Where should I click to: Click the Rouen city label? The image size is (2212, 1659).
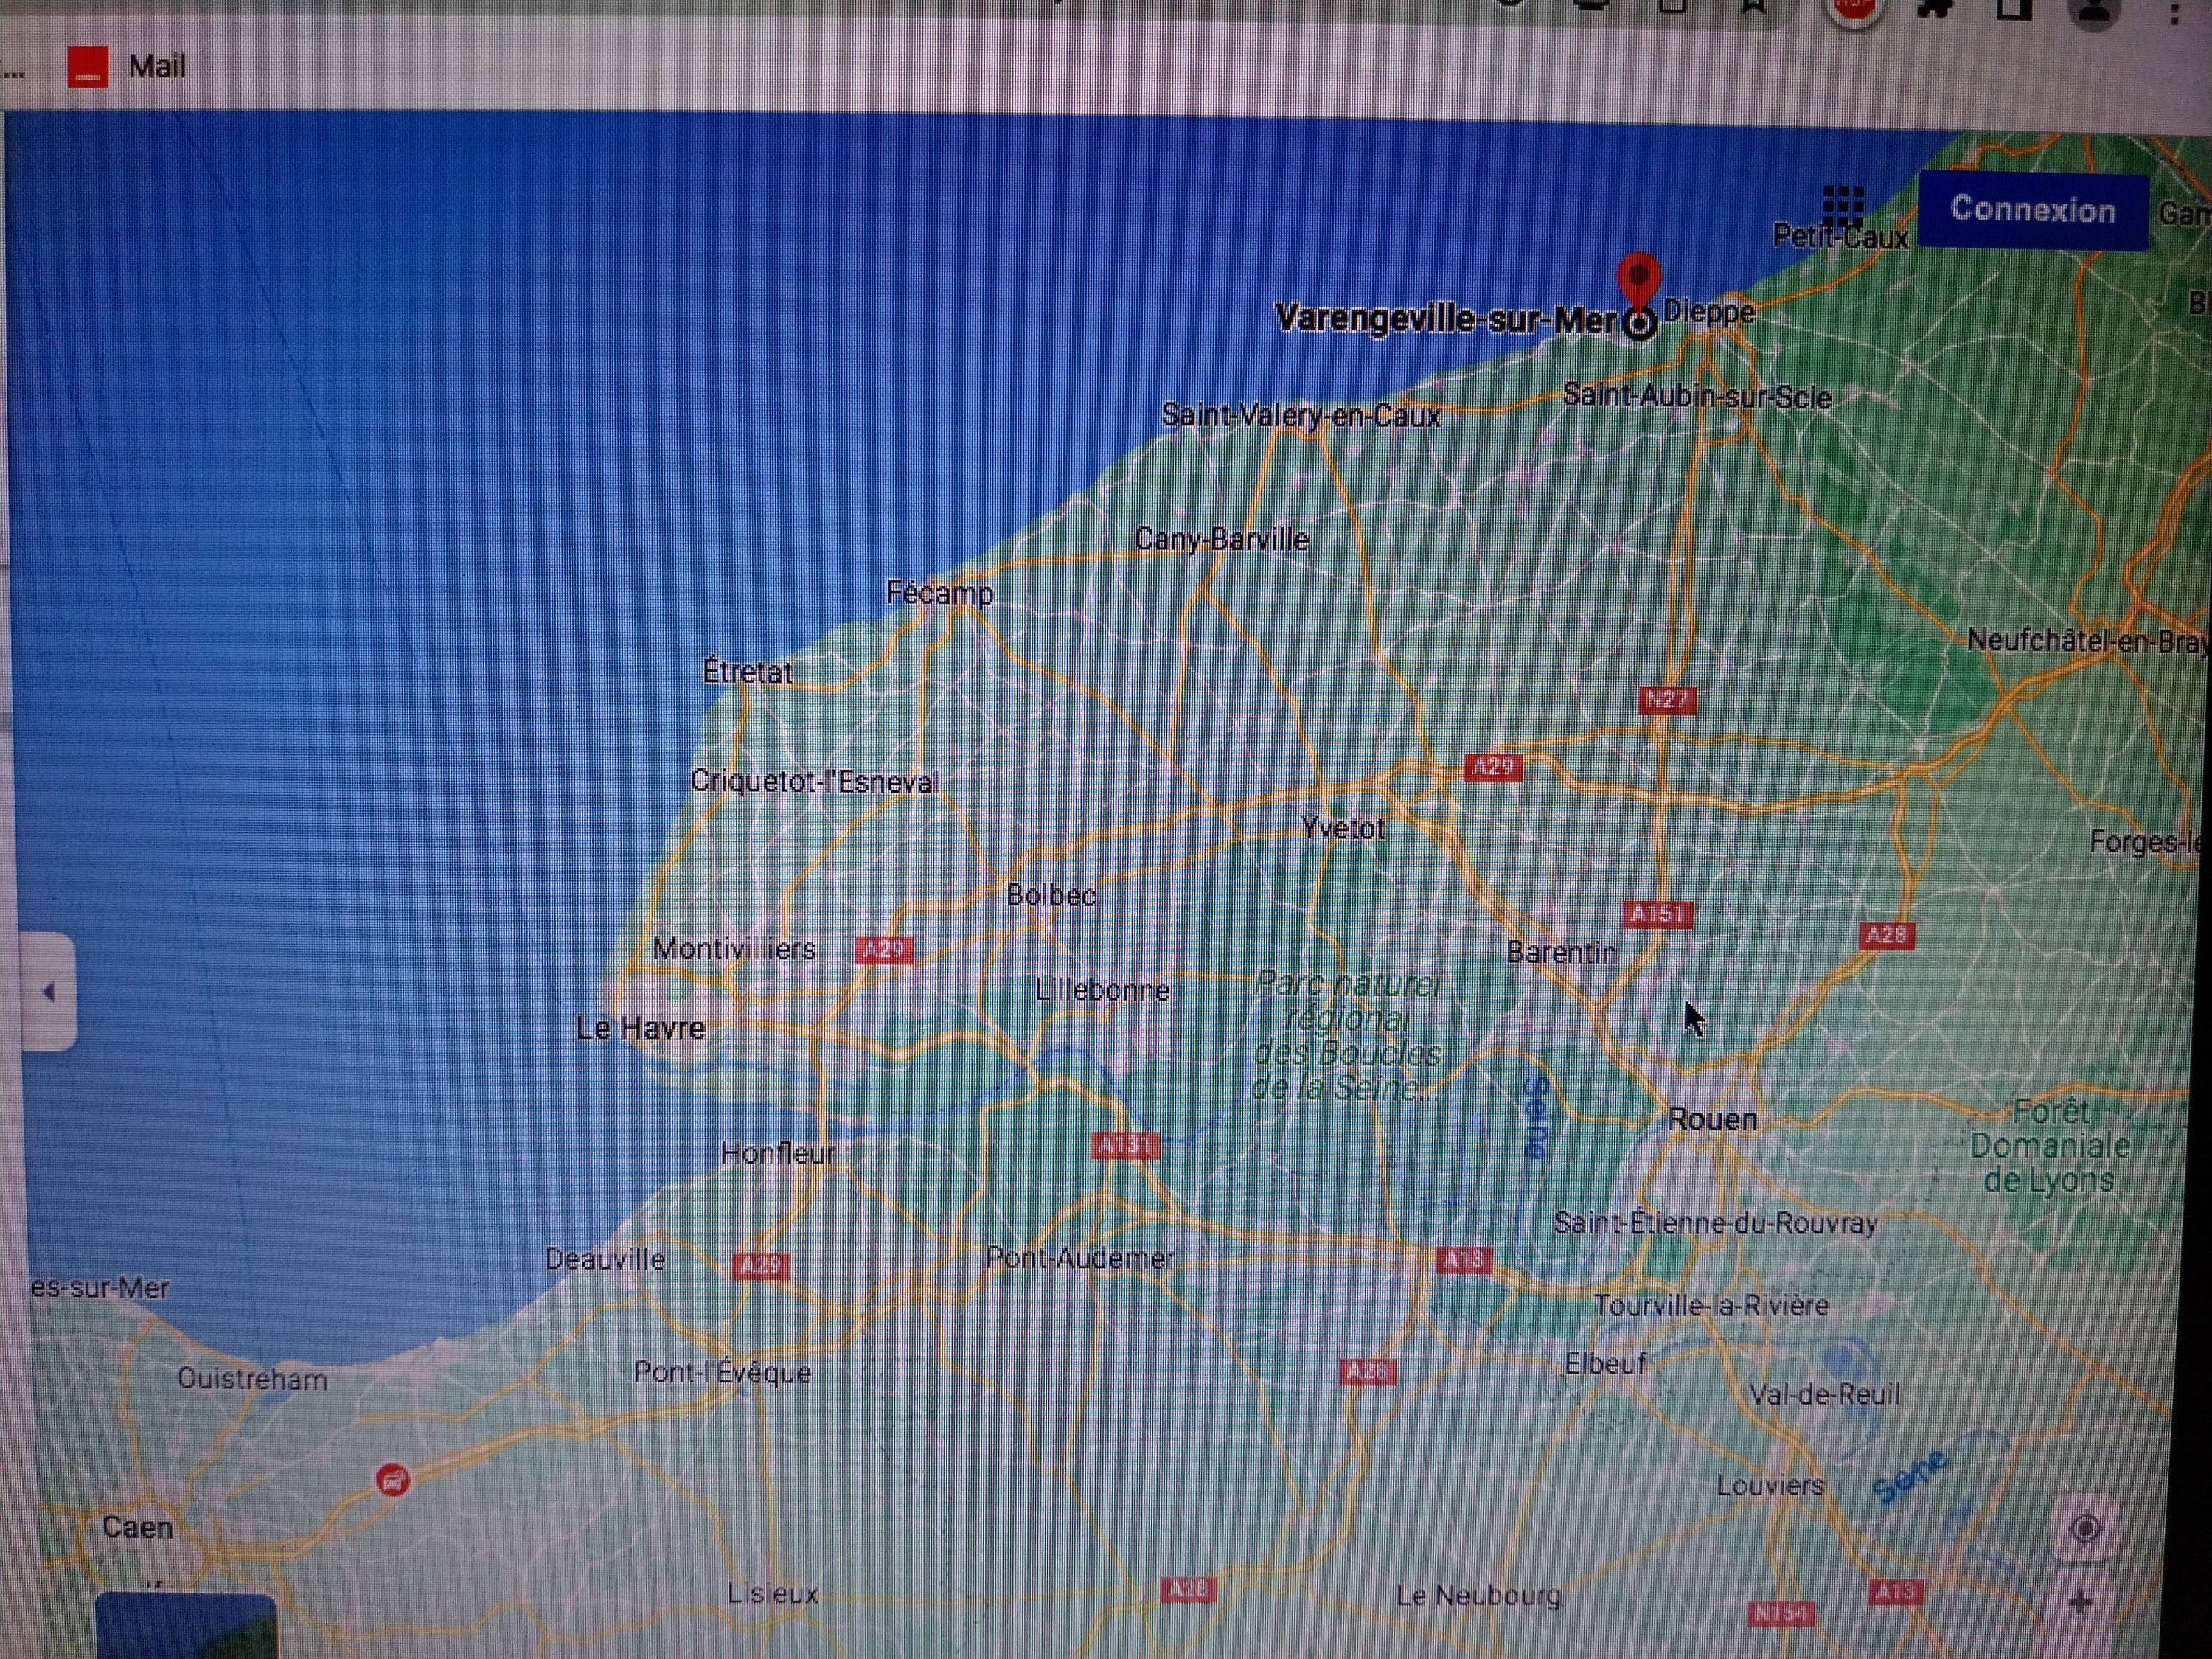coord(1712,1119)
